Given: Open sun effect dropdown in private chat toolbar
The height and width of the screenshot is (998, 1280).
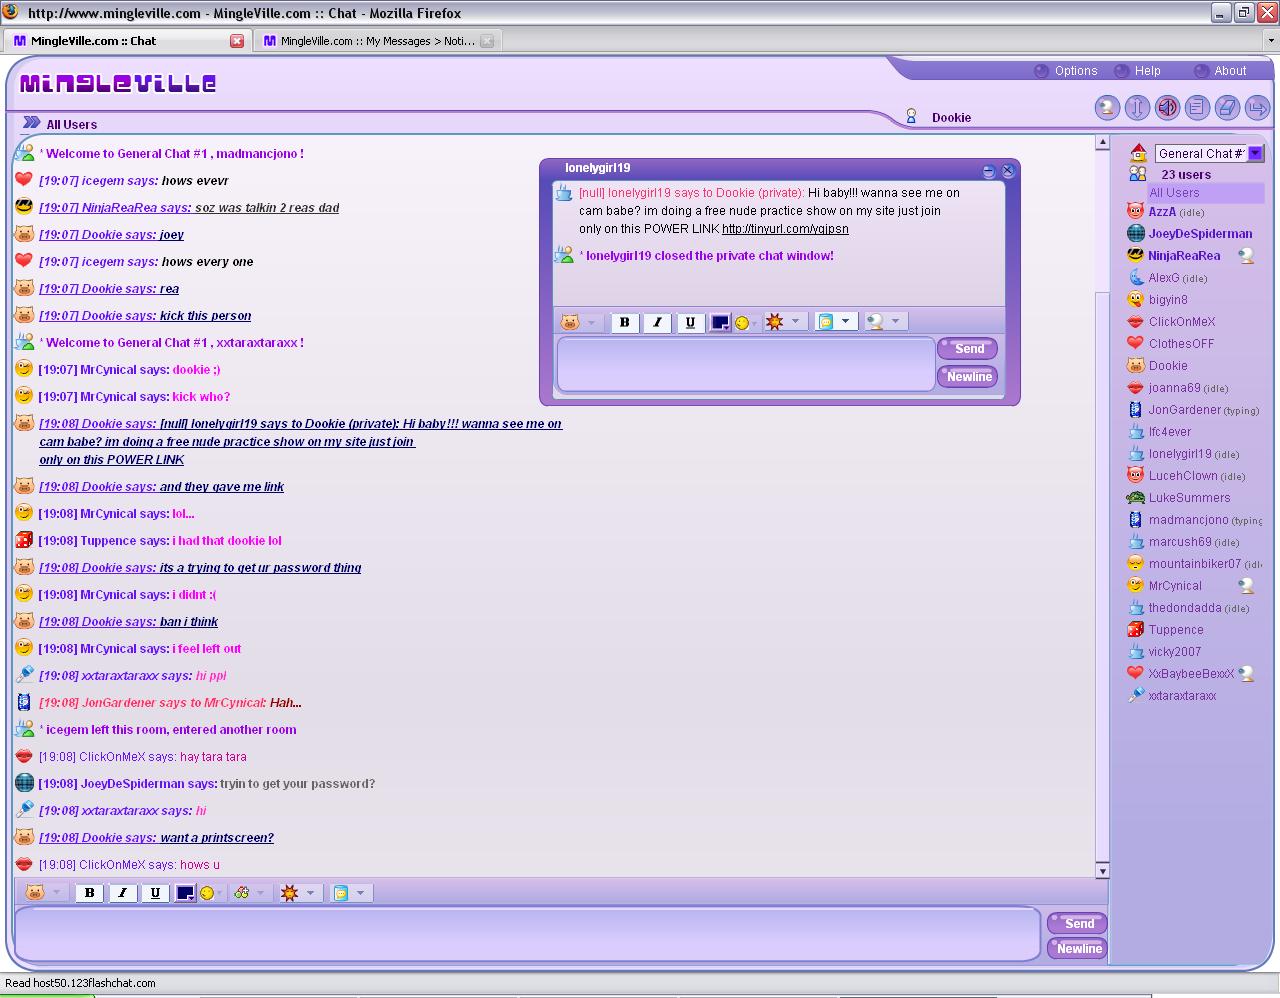Looking at the screenshot, I should pyautogui.click(x=784, y=322).
